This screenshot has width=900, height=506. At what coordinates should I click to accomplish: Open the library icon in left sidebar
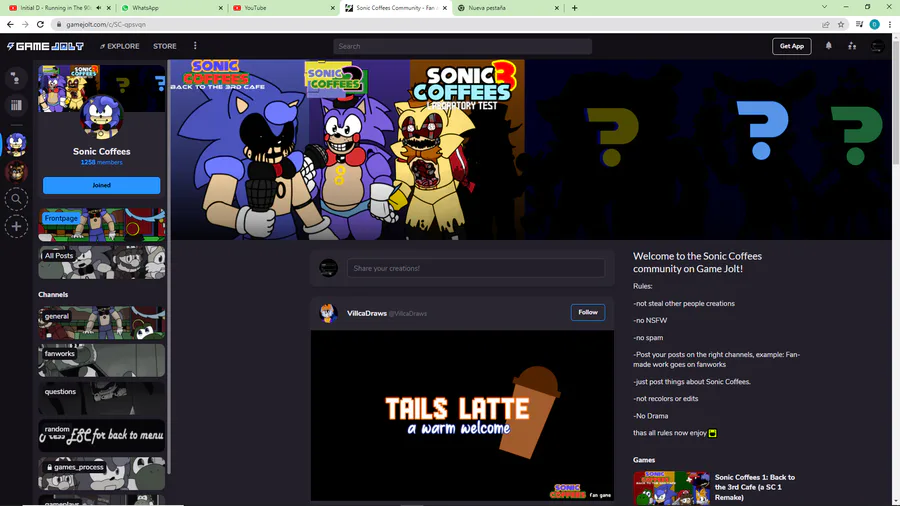coord(16,105)
